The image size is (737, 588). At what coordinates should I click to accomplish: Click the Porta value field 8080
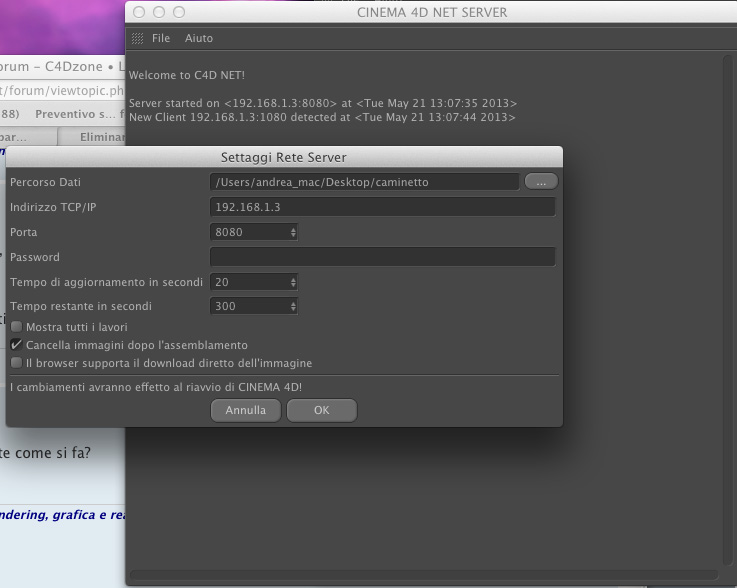249,232
